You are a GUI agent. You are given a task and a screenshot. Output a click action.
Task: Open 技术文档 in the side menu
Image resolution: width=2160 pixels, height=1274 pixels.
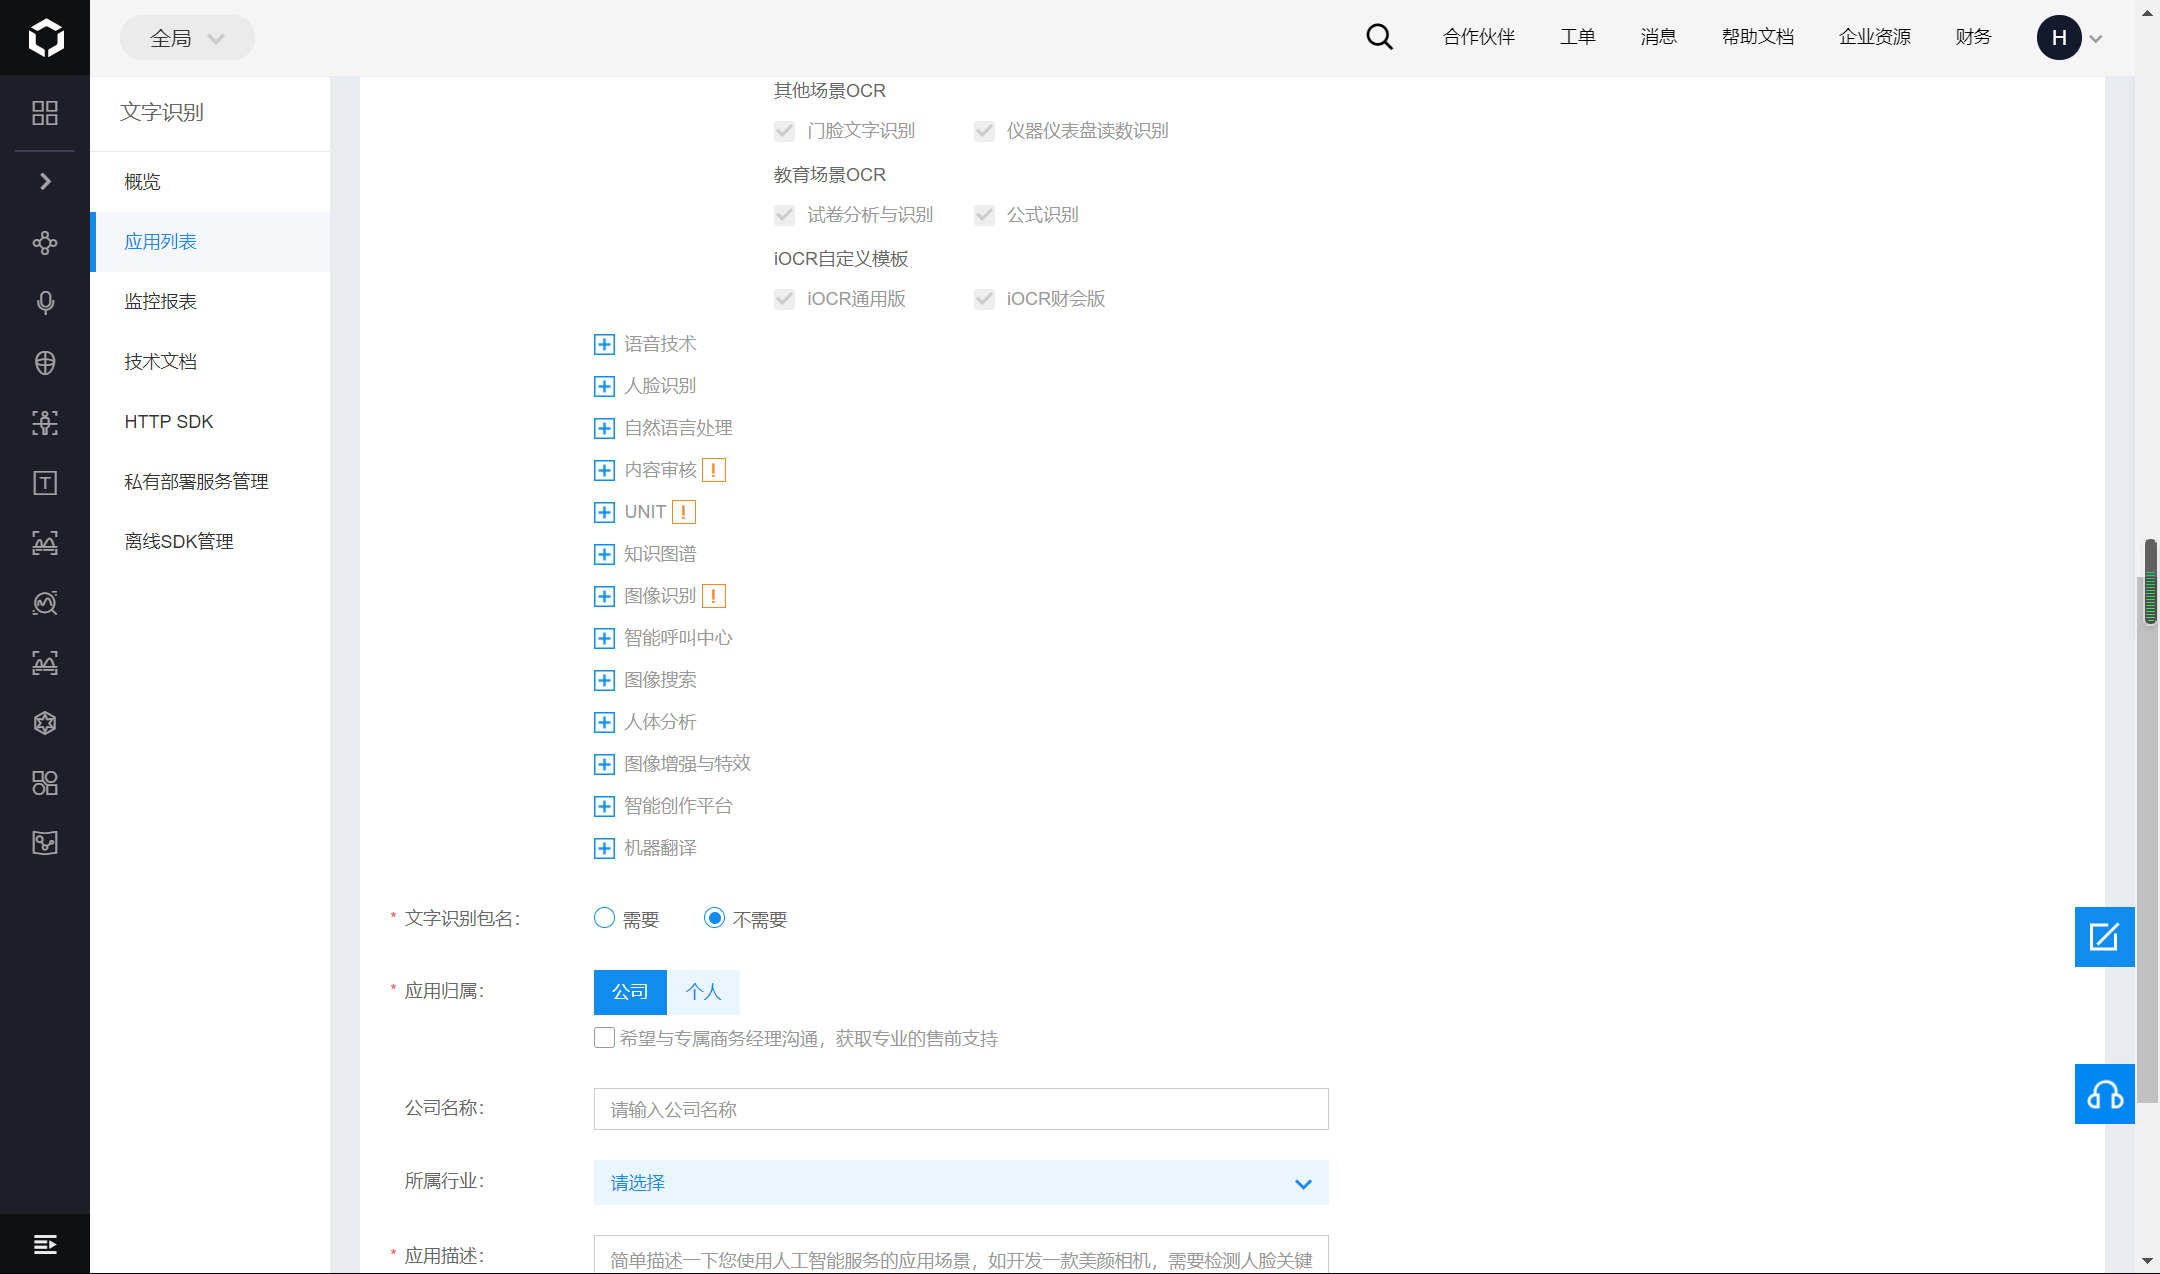tap(210, 362)
